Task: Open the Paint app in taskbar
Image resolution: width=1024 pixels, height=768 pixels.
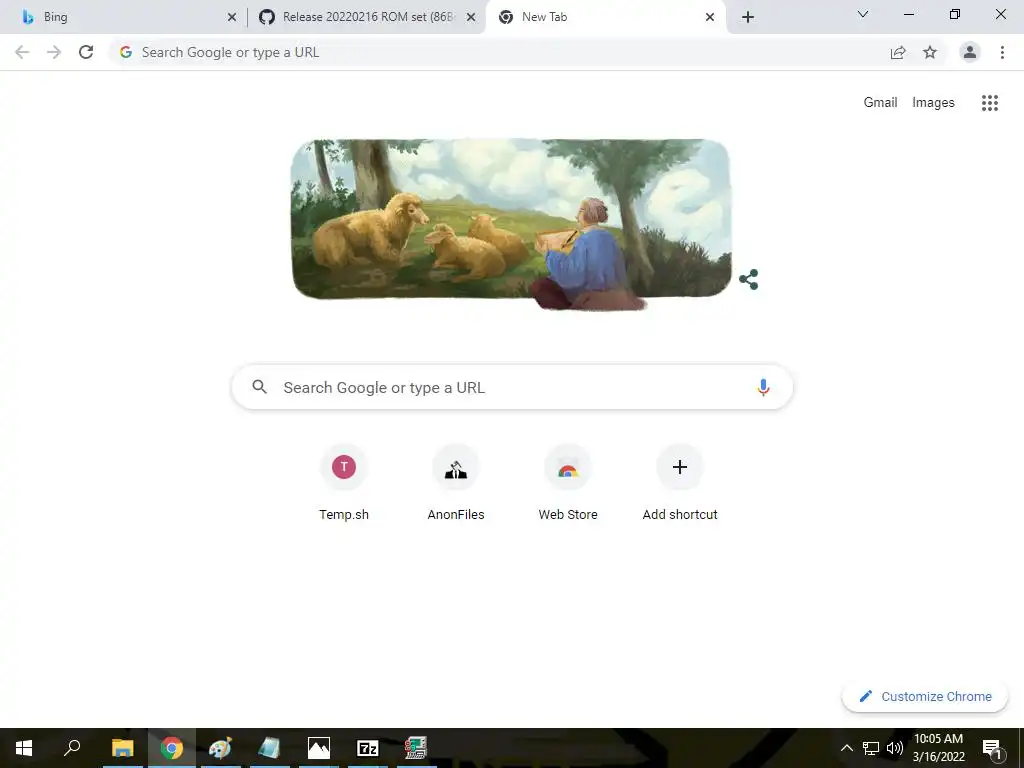Action: point(220,748)
